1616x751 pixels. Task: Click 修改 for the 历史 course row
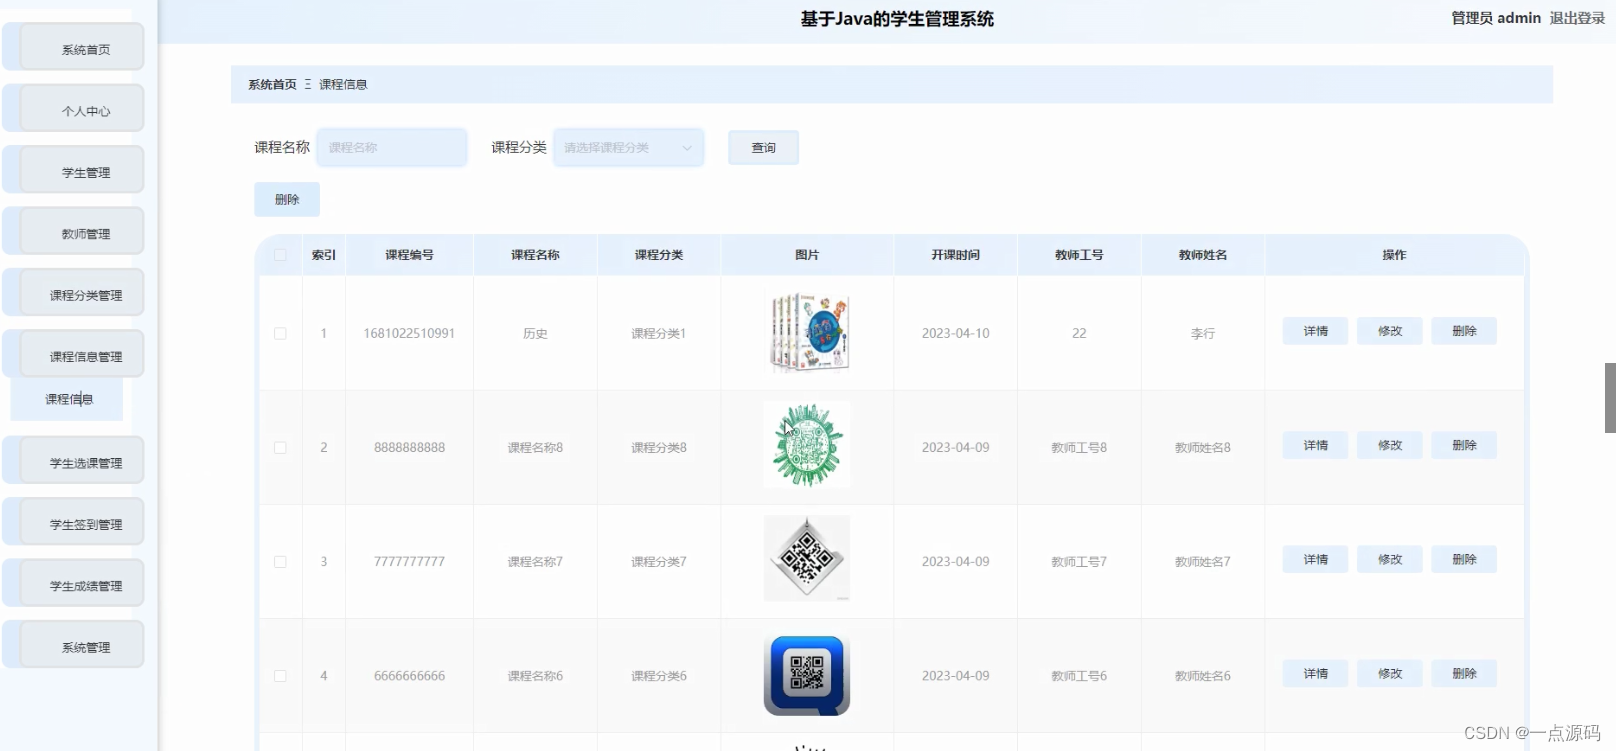[x=1390, y=331]
